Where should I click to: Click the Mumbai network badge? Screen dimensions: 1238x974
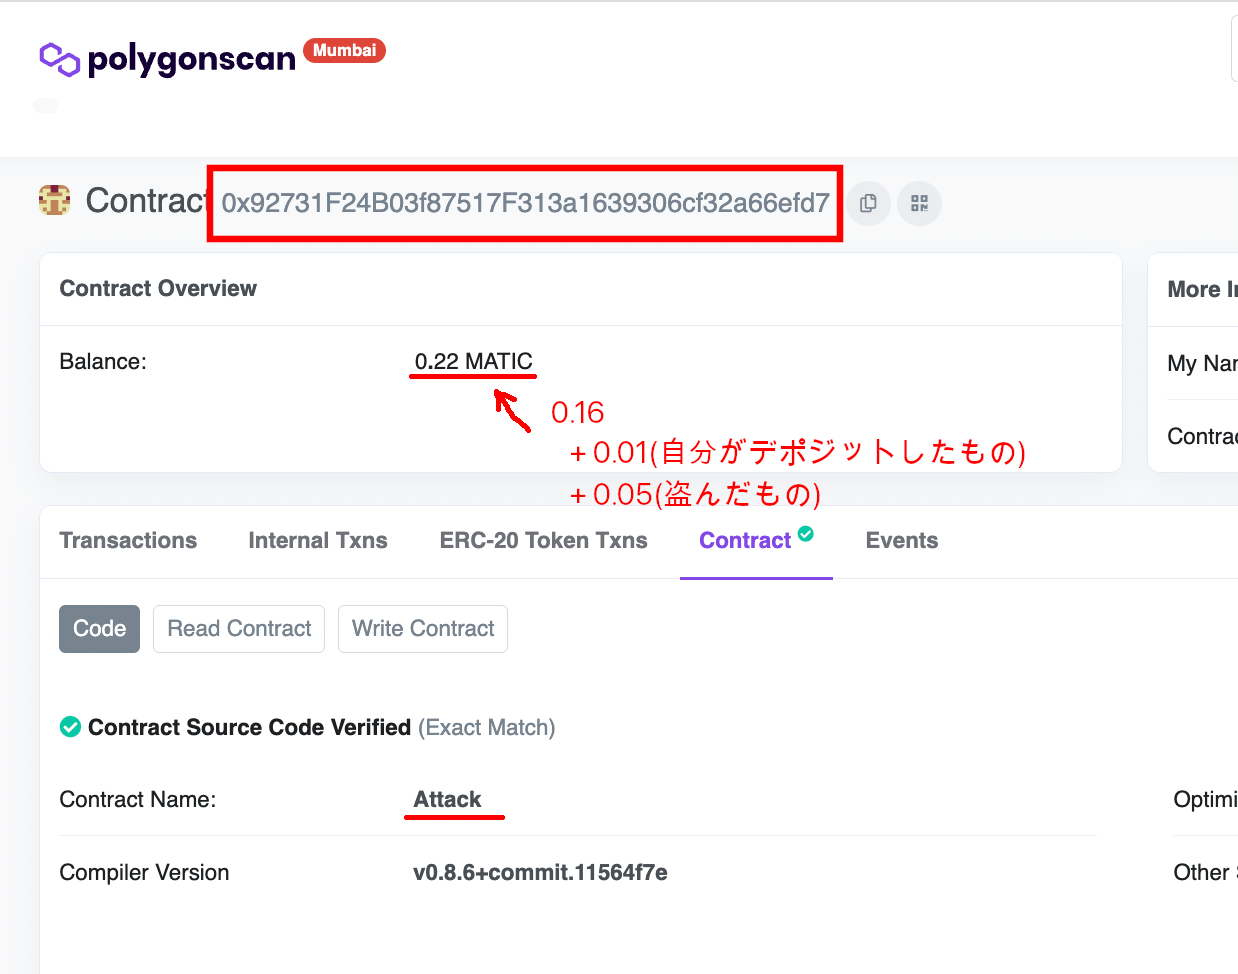344,50
